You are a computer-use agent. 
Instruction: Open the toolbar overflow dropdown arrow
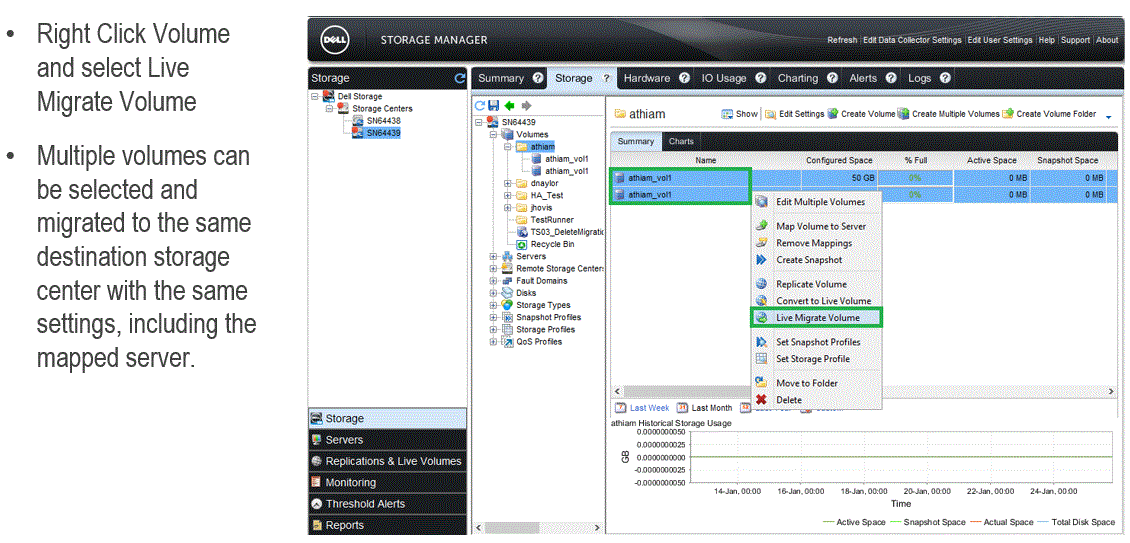[x=1108, y=116]
